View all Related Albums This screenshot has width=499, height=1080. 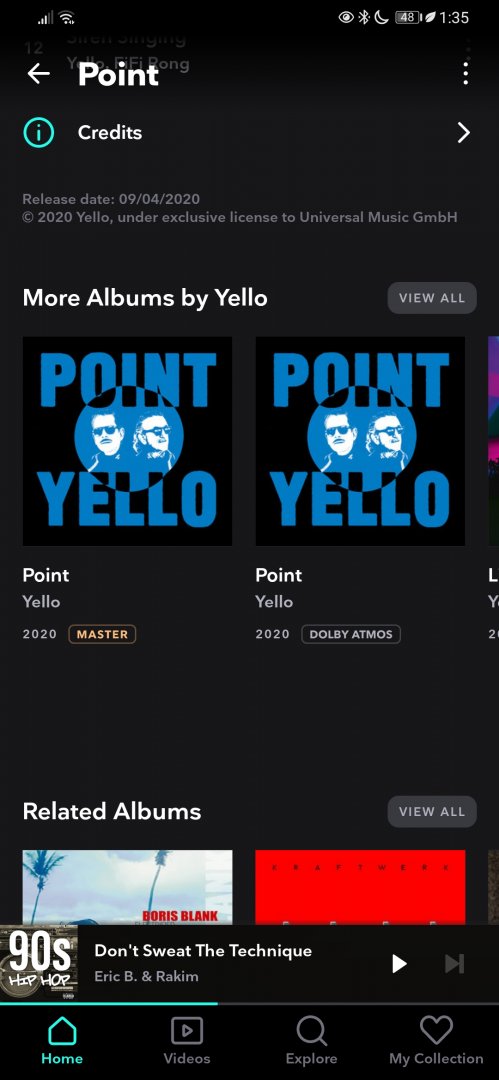pos(432,811)
